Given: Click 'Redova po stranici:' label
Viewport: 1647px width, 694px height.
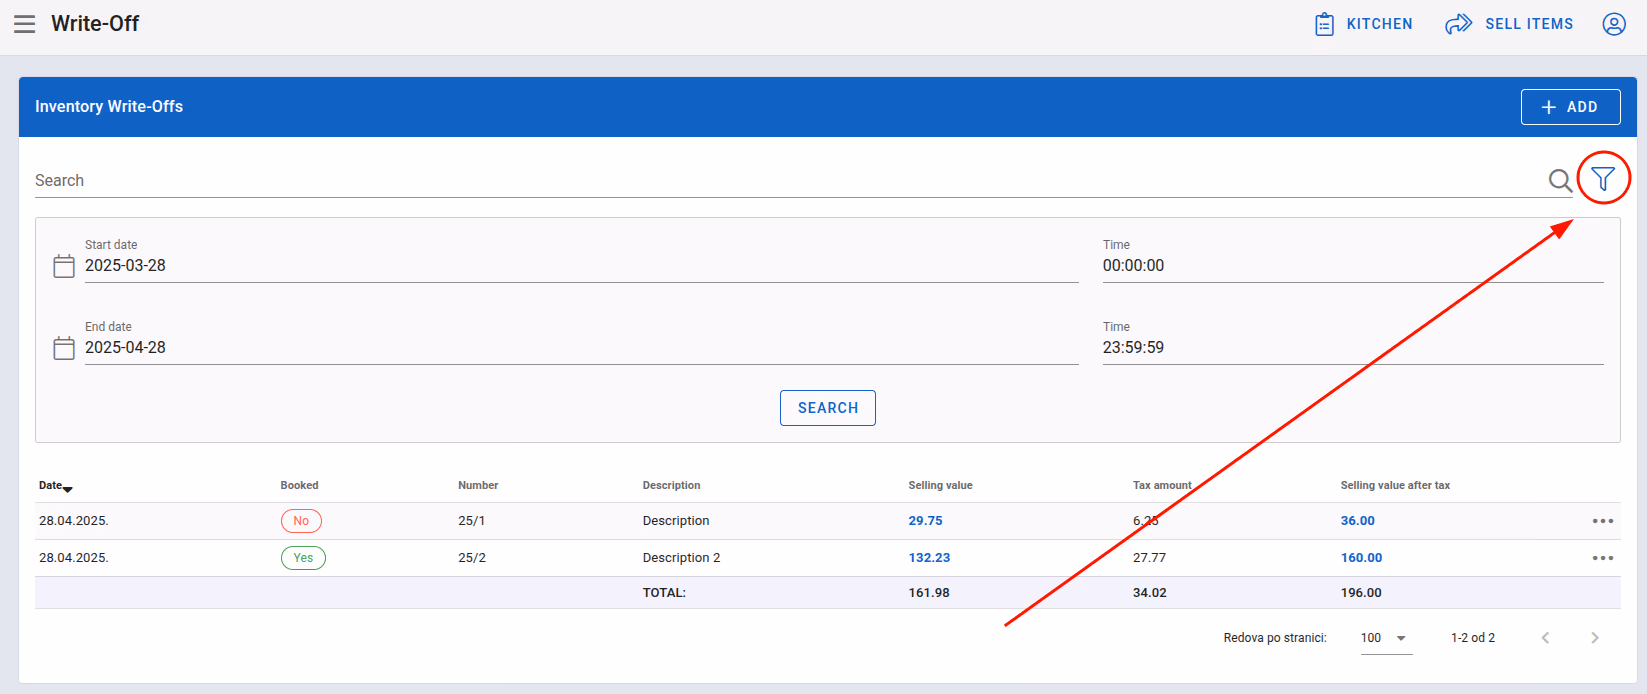Looking at the screenshot, I should (1275, 638).
